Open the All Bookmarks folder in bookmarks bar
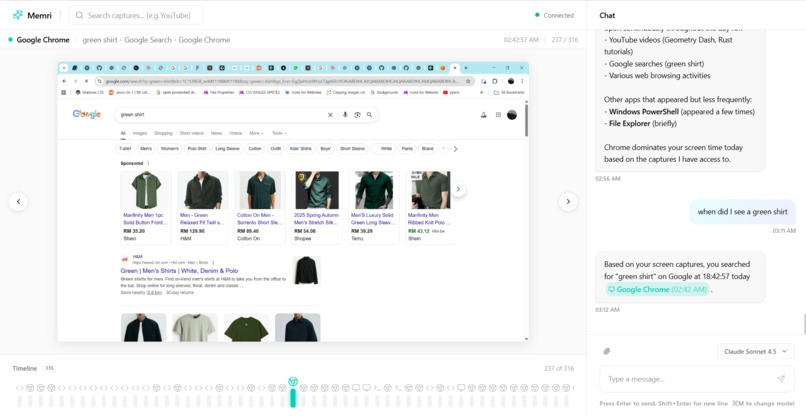The width and height of the screenshot is (806, 416). pyautogui.click(x=509, y=93)
